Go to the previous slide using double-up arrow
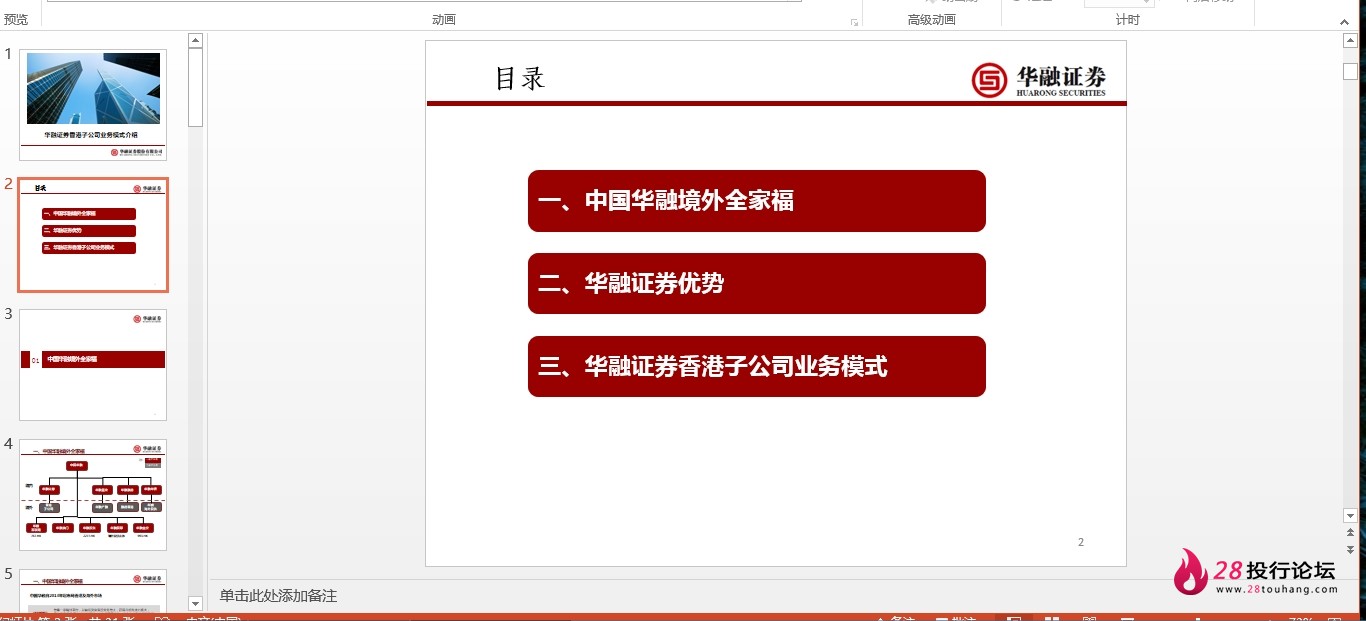1366x621 pixels. pyautogui.click(x=1350, y=535)
